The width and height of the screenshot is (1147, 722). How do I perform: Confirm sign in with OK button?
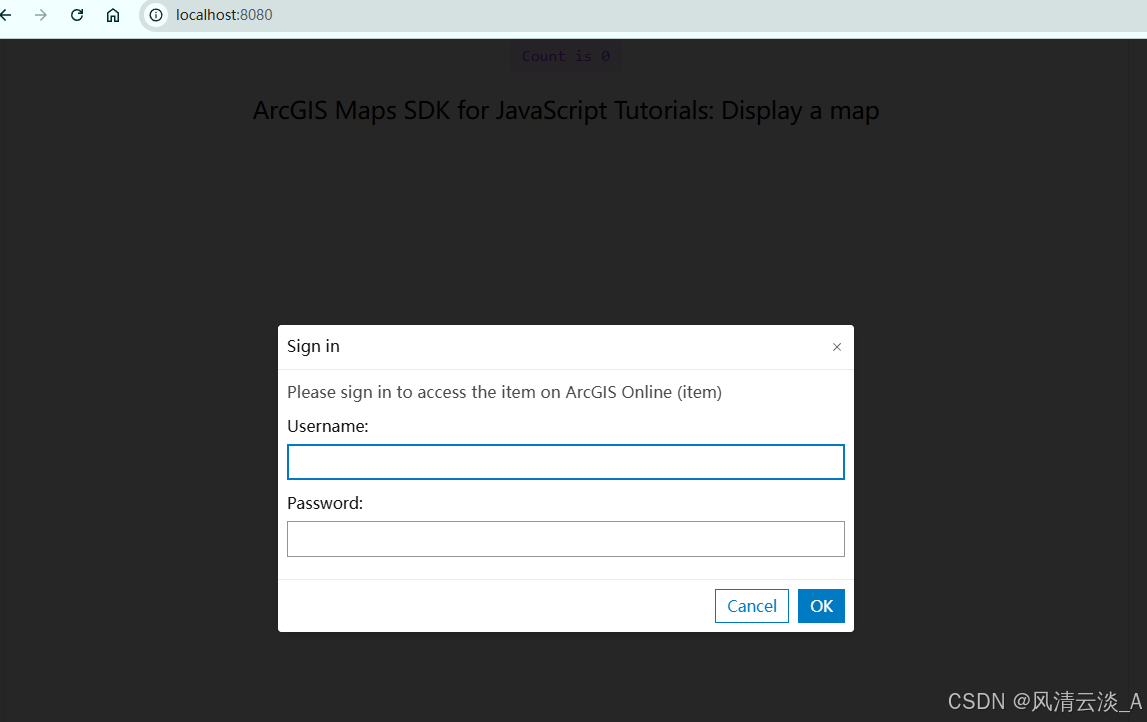(821, 606)
